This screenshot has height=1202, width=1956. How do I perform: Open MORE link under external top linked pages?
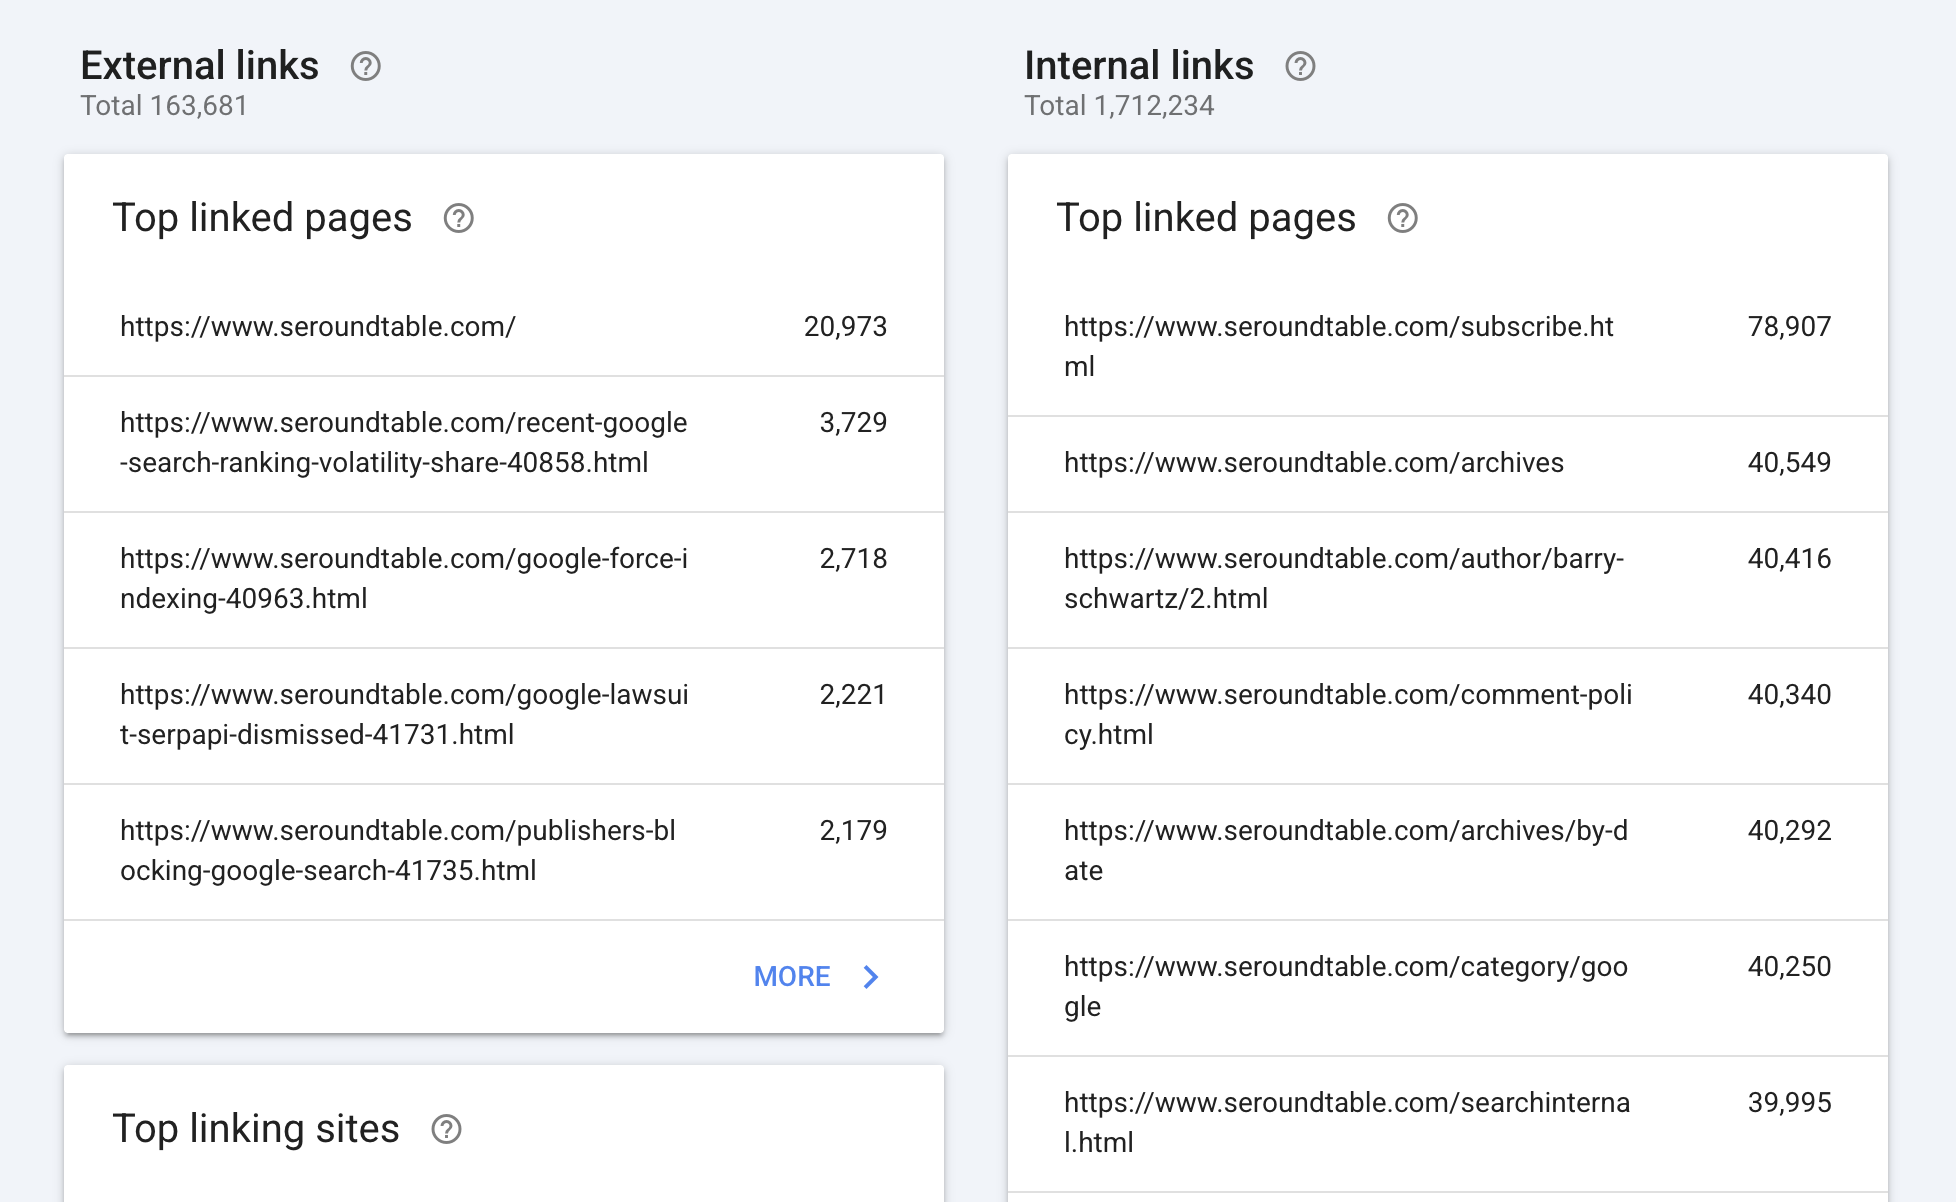tap(792, 977)
